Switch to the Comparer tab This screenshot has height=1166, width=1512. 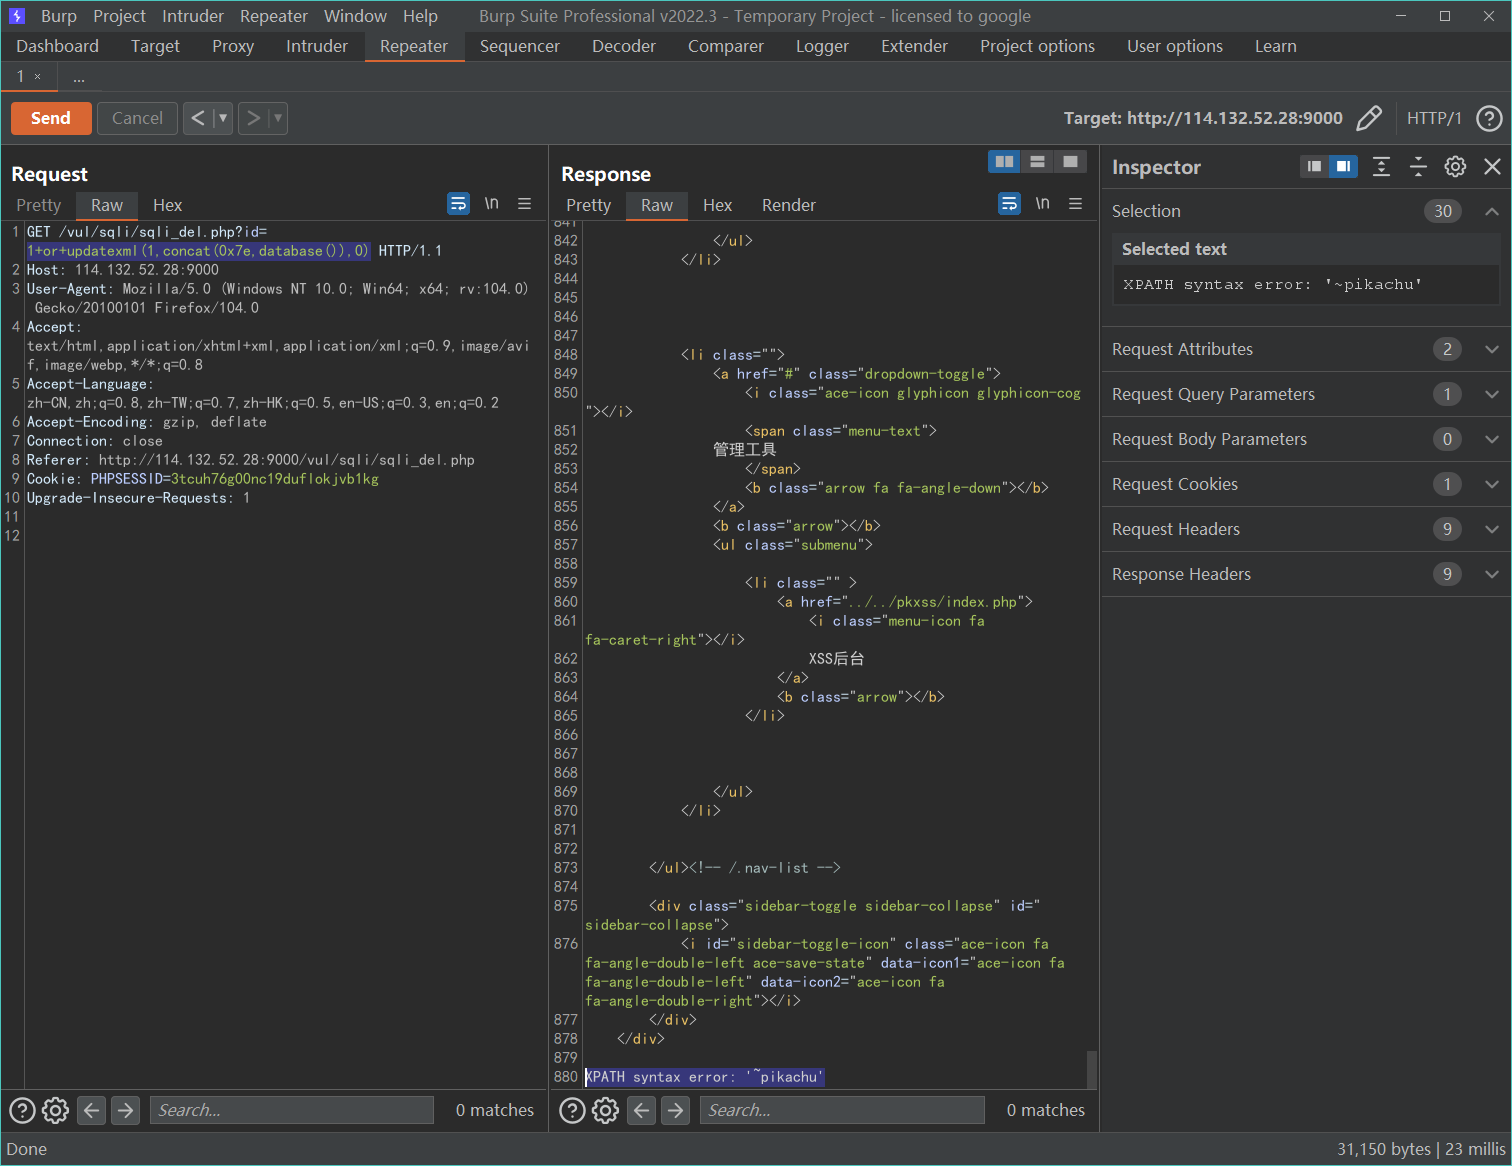tap(726, 46)
